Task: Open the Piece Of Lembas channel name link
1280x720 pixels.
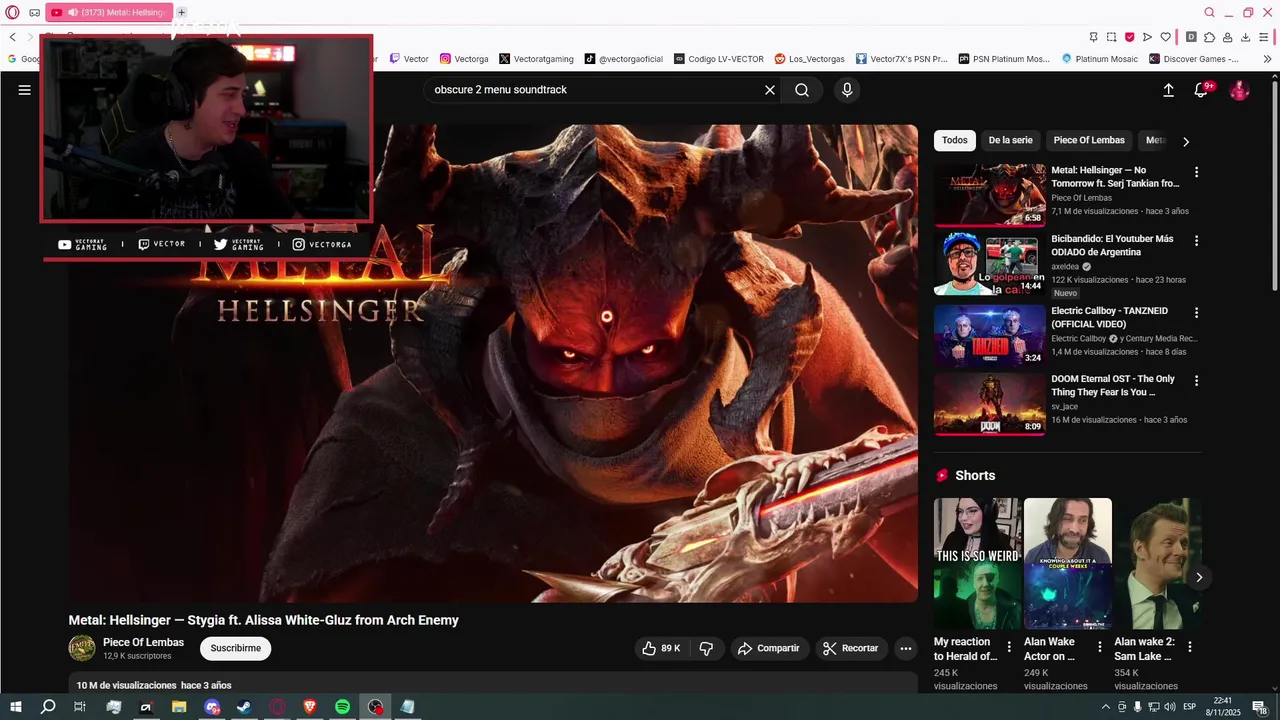Action: (x=143, y=643)
